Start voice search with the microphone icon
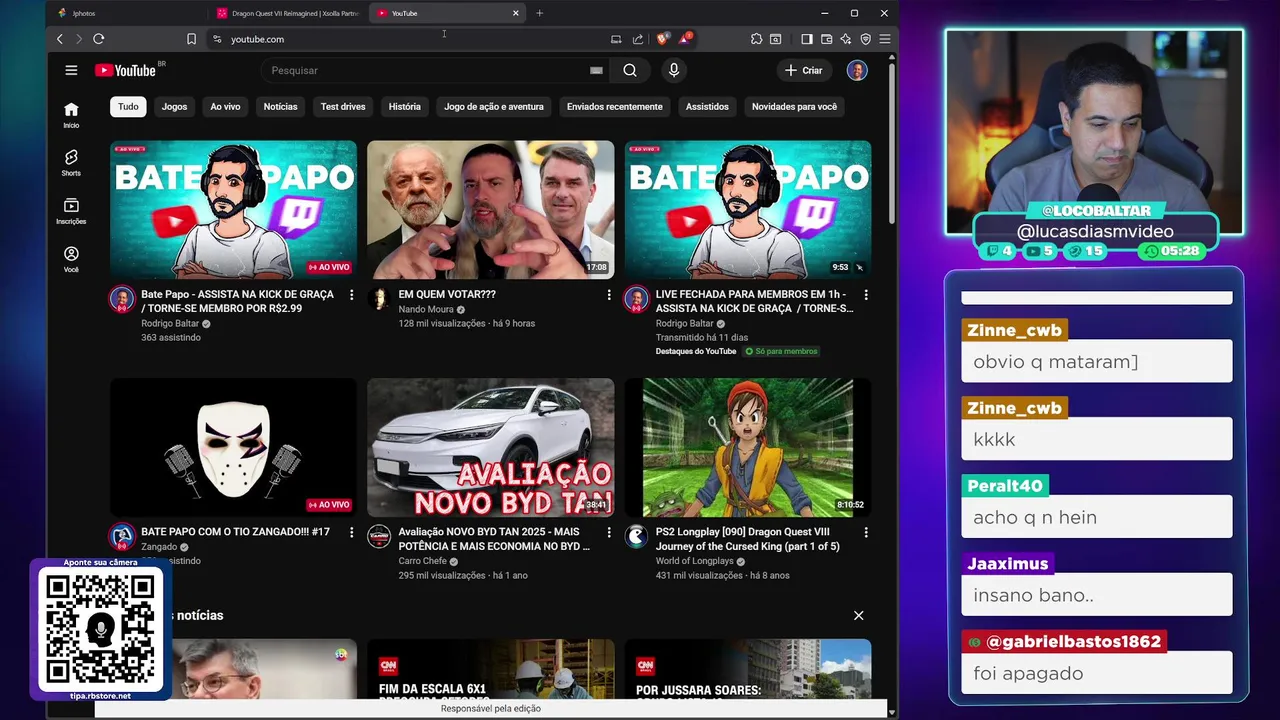 (x=674, y=70)
